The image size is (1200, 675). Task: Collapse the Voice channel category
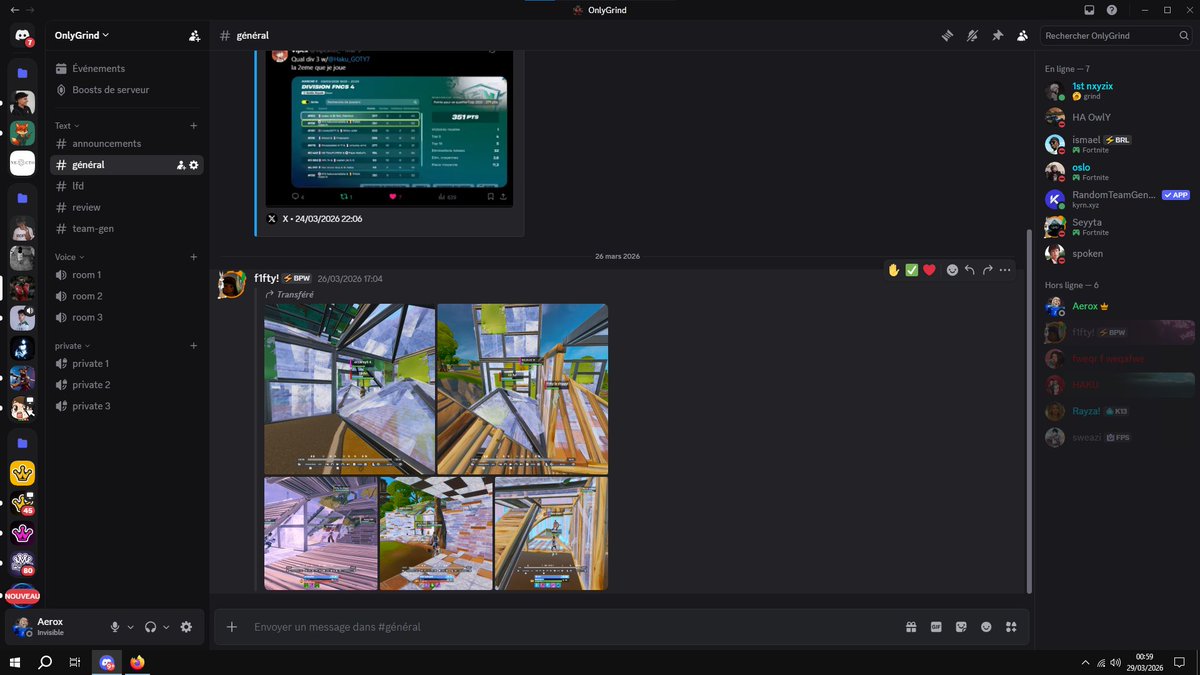pos(69,257)
